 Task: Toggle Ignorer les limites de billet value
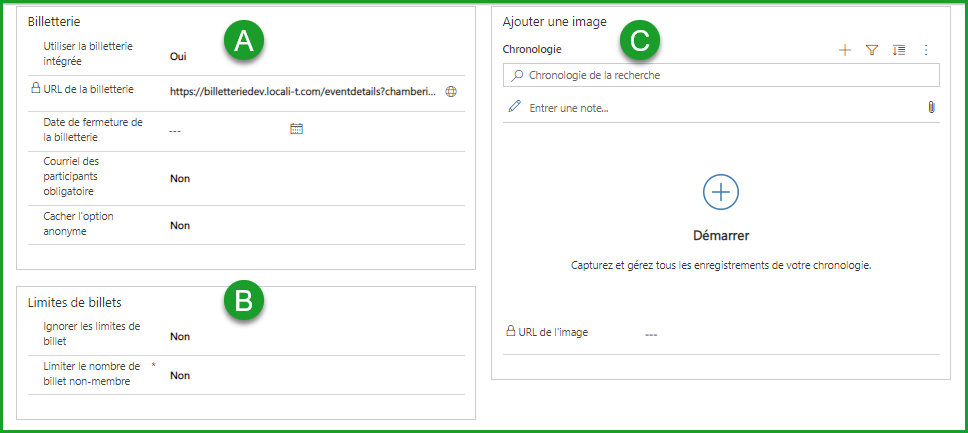point(180,336)
